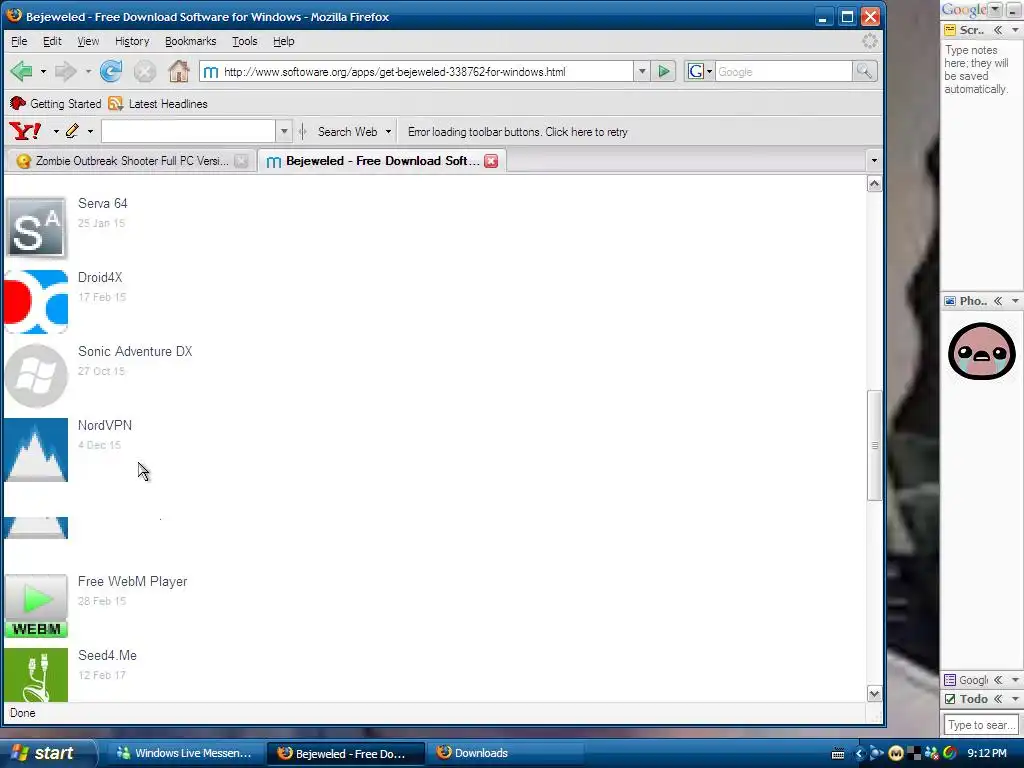
Task: Open the forward history dropdown arrow
Action: tap(88, 71)
